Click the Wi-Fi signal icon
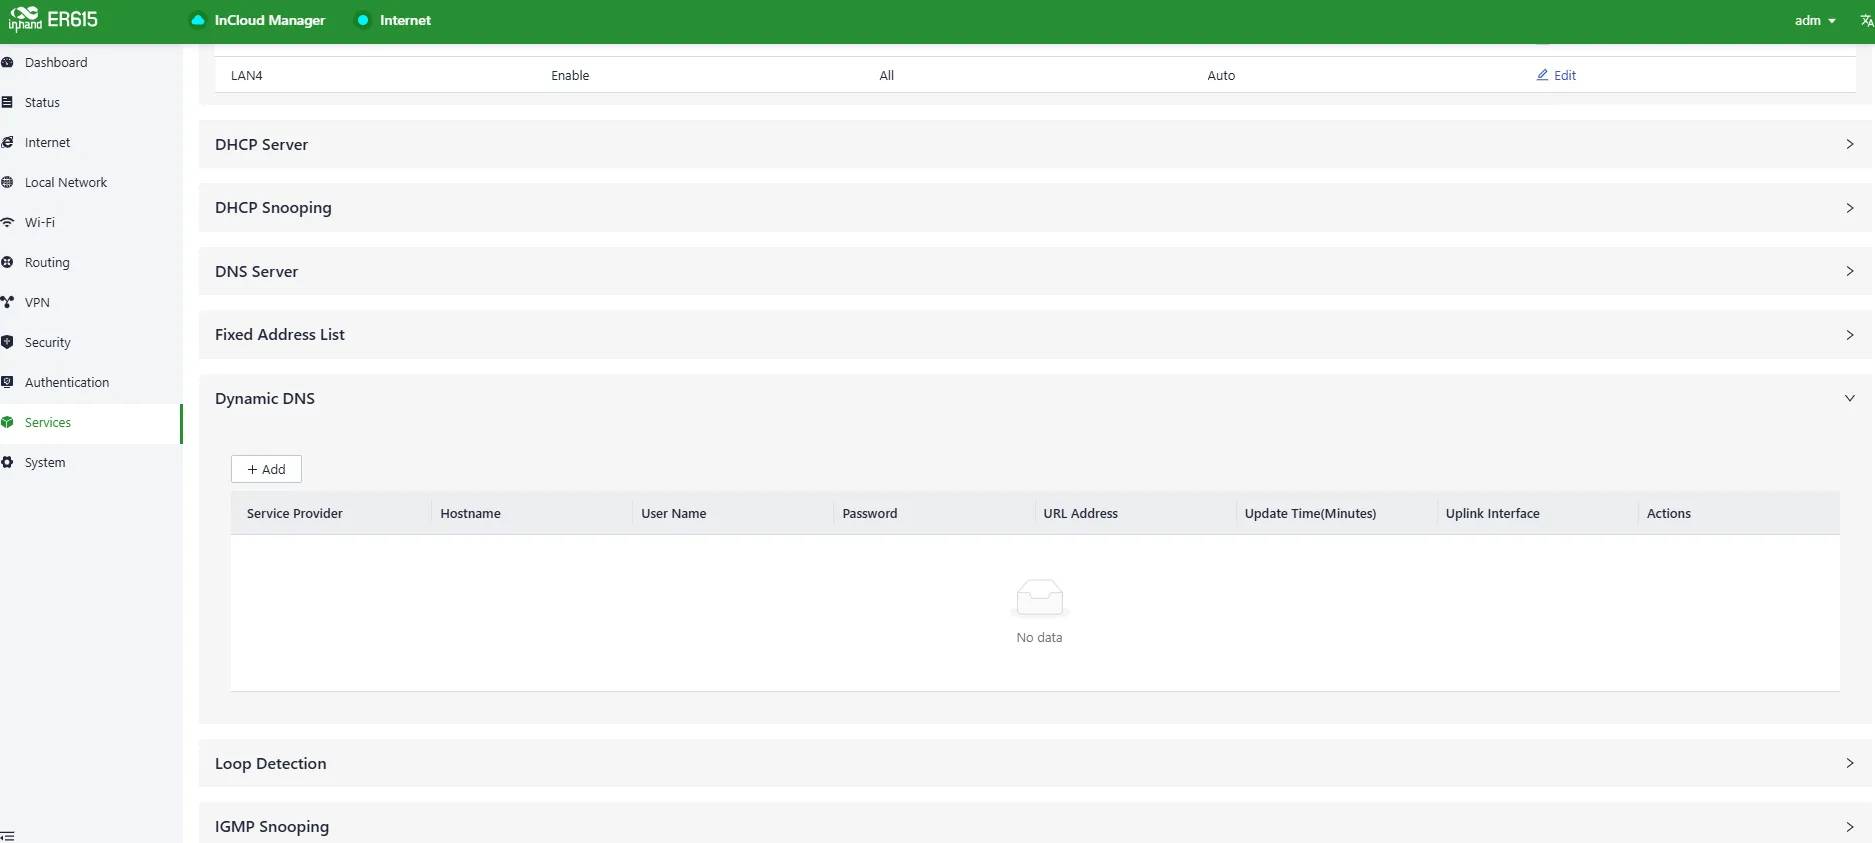 [8, 222]
